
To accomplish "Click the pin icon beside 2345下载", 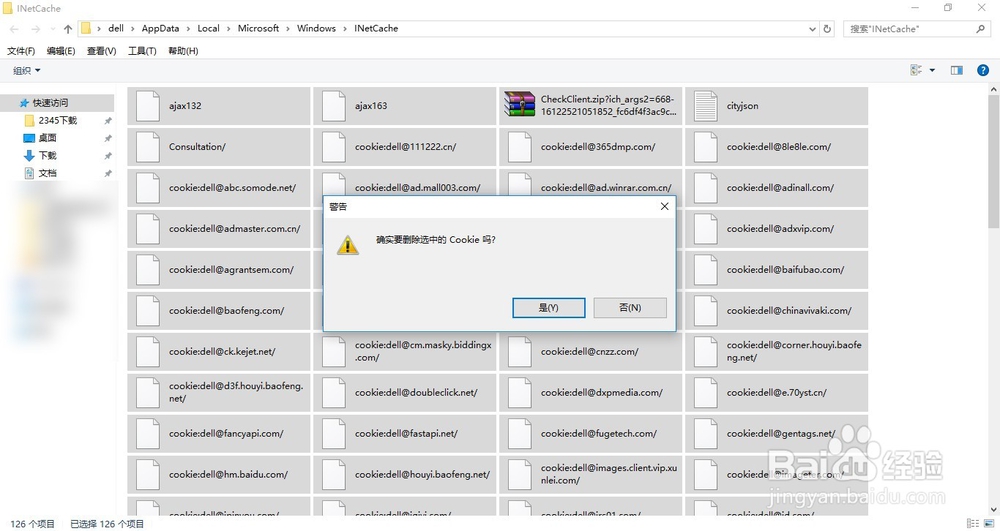I will point(108,120).
